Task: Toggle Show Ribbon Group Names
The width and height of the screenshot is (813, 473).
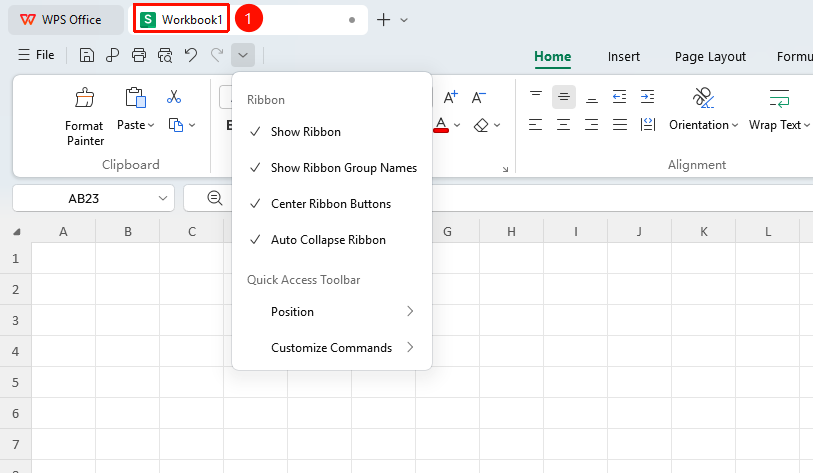Action: pos(332,168)
